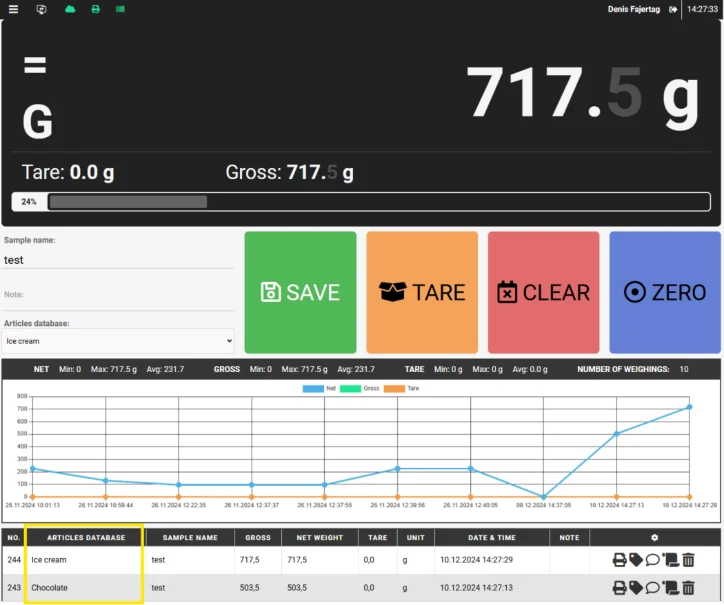Click the chart point at 09.12.2024 14:37:05
The image size is (724, 605).
[543, 497]
